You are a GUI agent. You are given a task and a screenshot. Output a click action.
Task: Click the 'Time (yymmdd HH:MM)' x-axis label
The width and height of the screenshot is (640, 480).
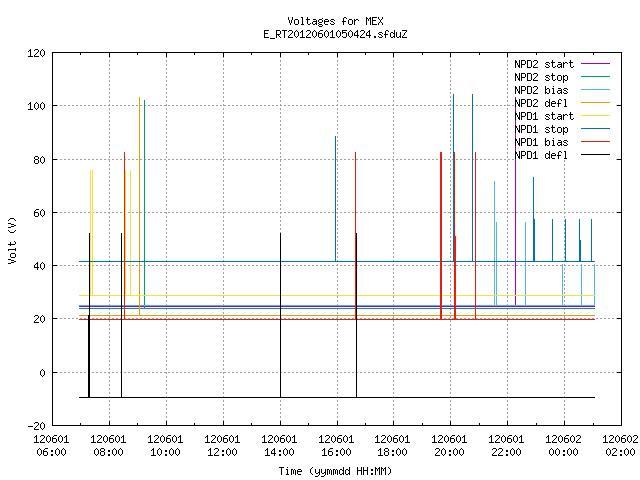[x=335, y=471]
